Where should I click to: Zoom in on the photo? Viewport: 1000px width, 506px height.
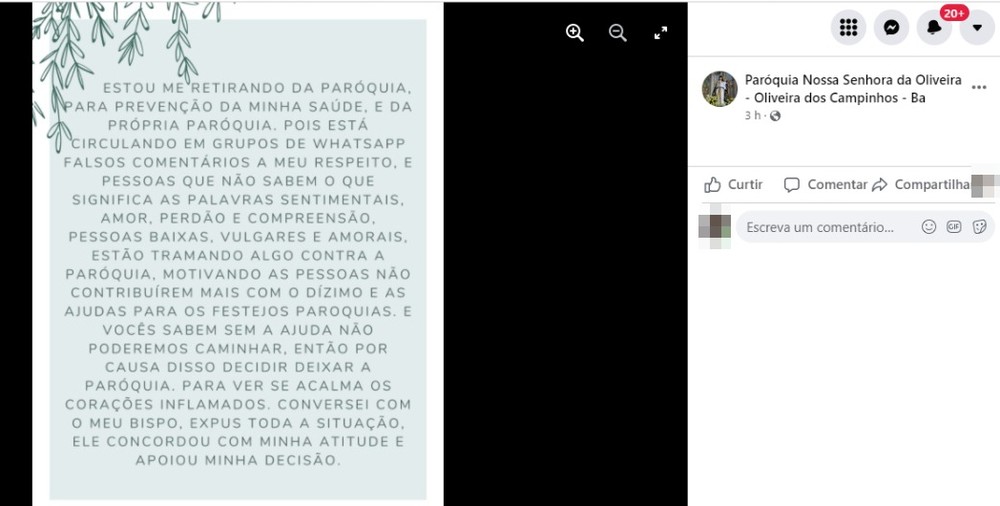(x=575, y=33)
